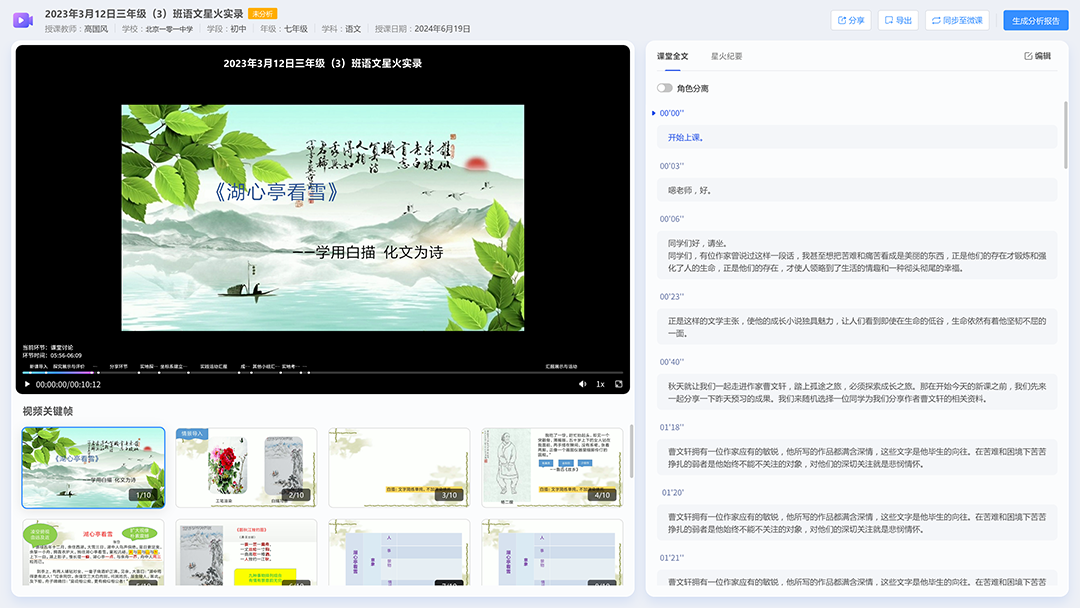Mute the video volume
1080x608 pixels.
pyautogui.click(x=583, y=384)
